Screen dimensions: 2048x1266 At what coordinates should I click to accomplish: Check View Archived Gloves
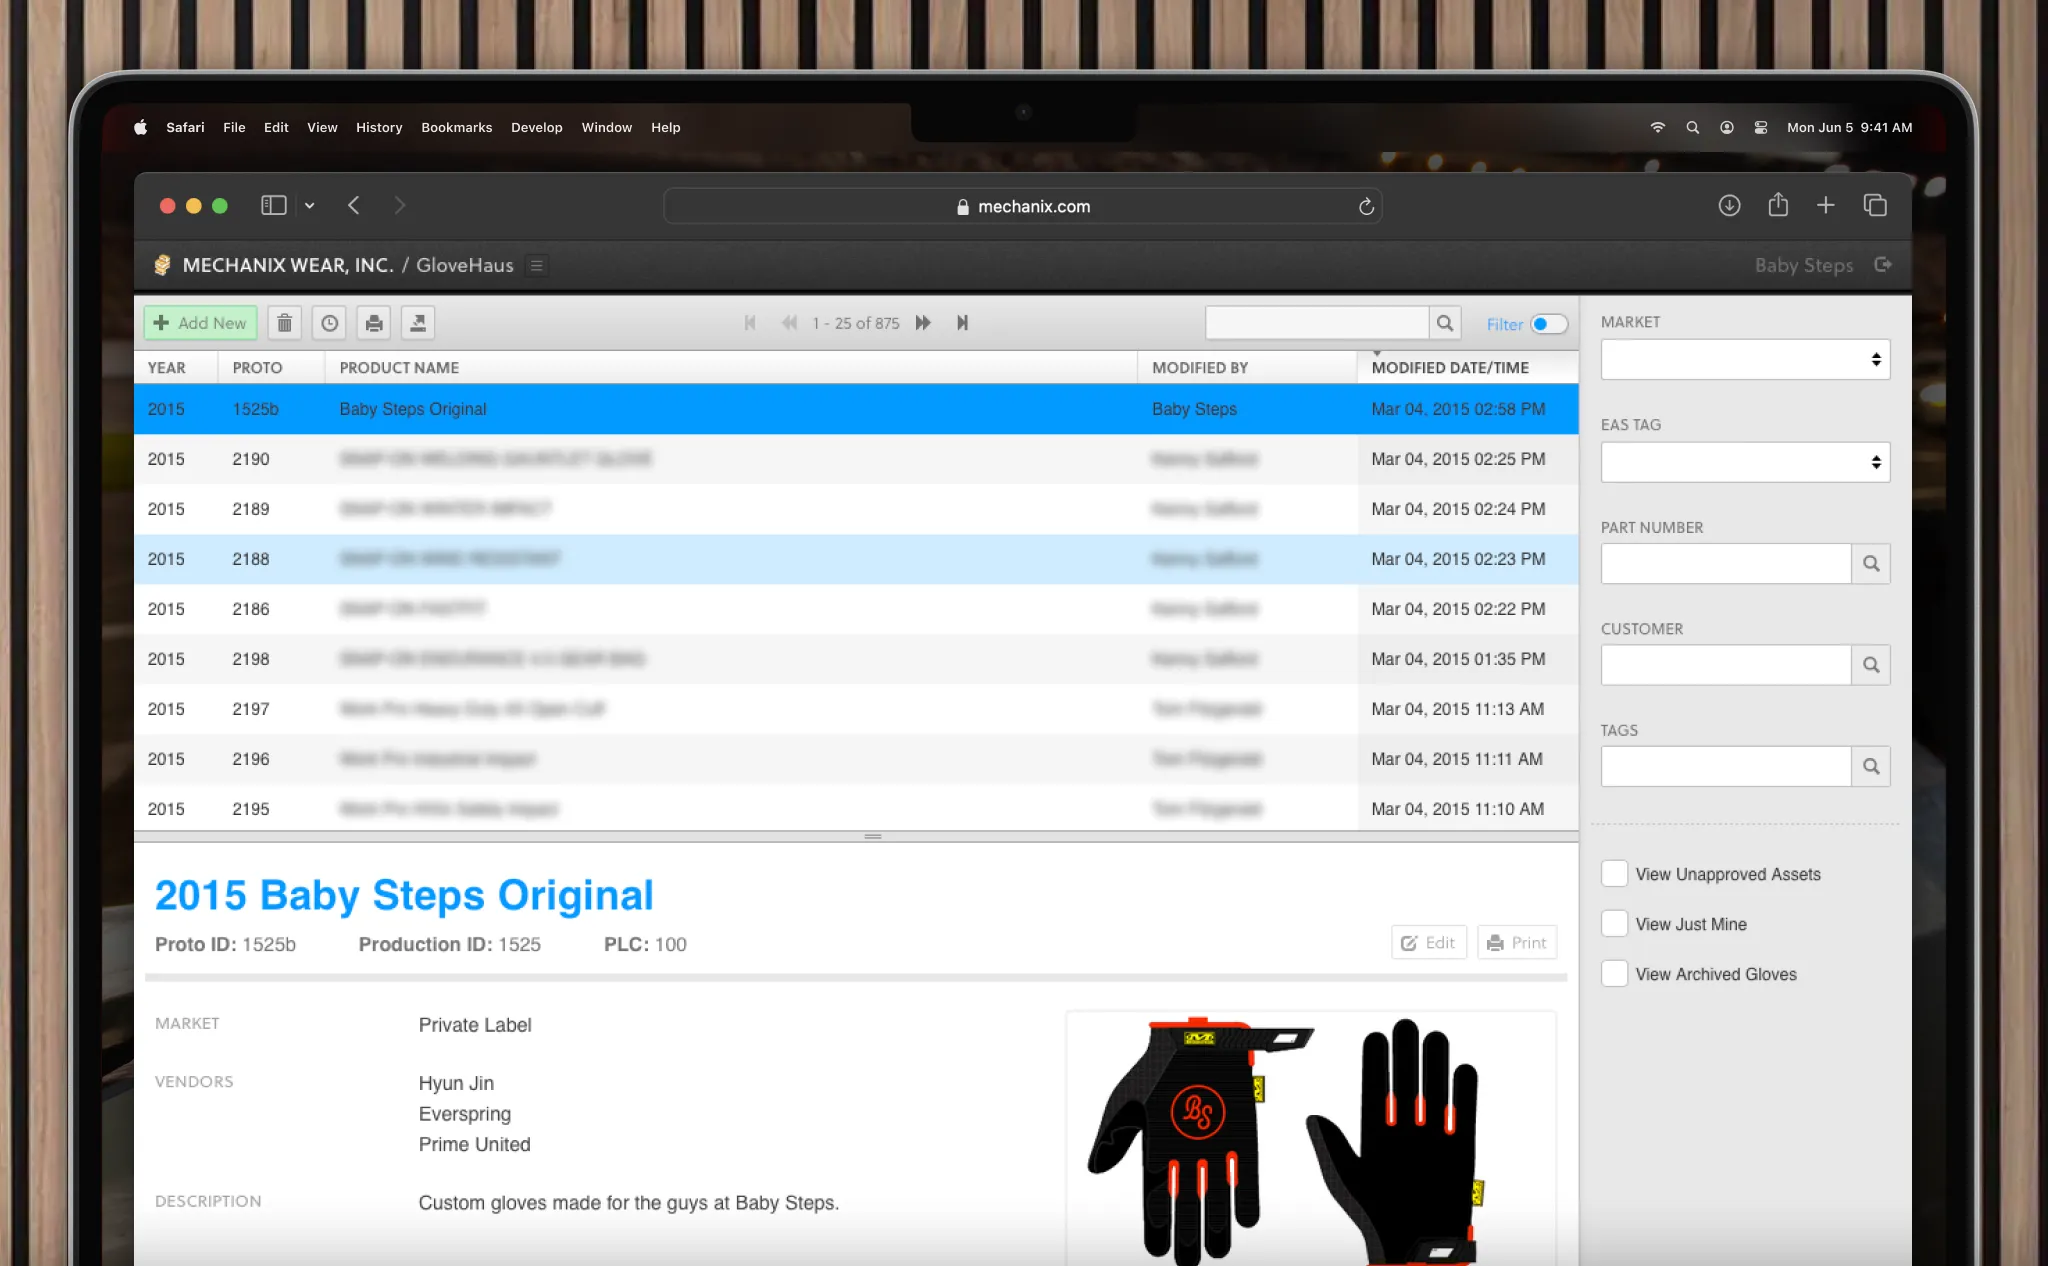tap(1614, 973)
